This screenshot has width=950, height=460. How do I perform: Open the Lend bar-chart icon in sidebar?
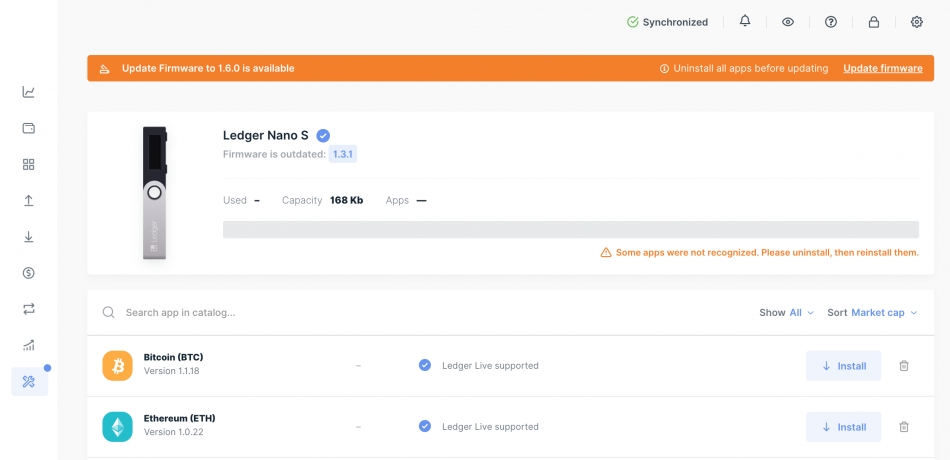[28, 345]
